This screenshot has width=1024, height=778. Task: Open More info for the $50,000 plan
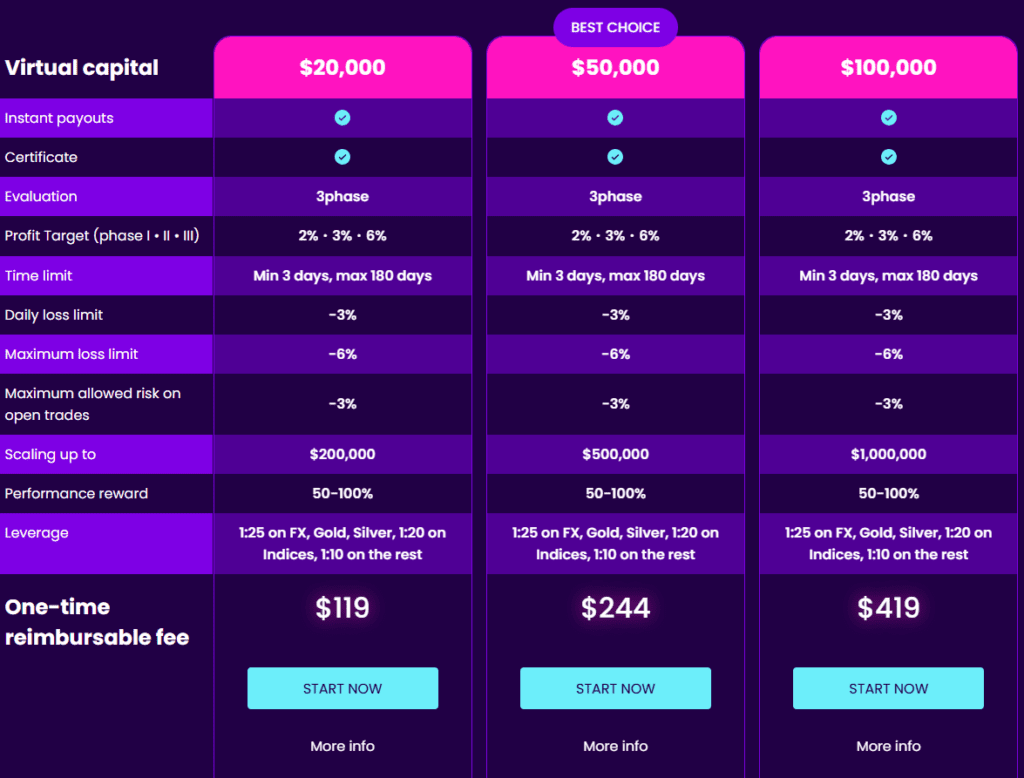[x=615, y=746]
